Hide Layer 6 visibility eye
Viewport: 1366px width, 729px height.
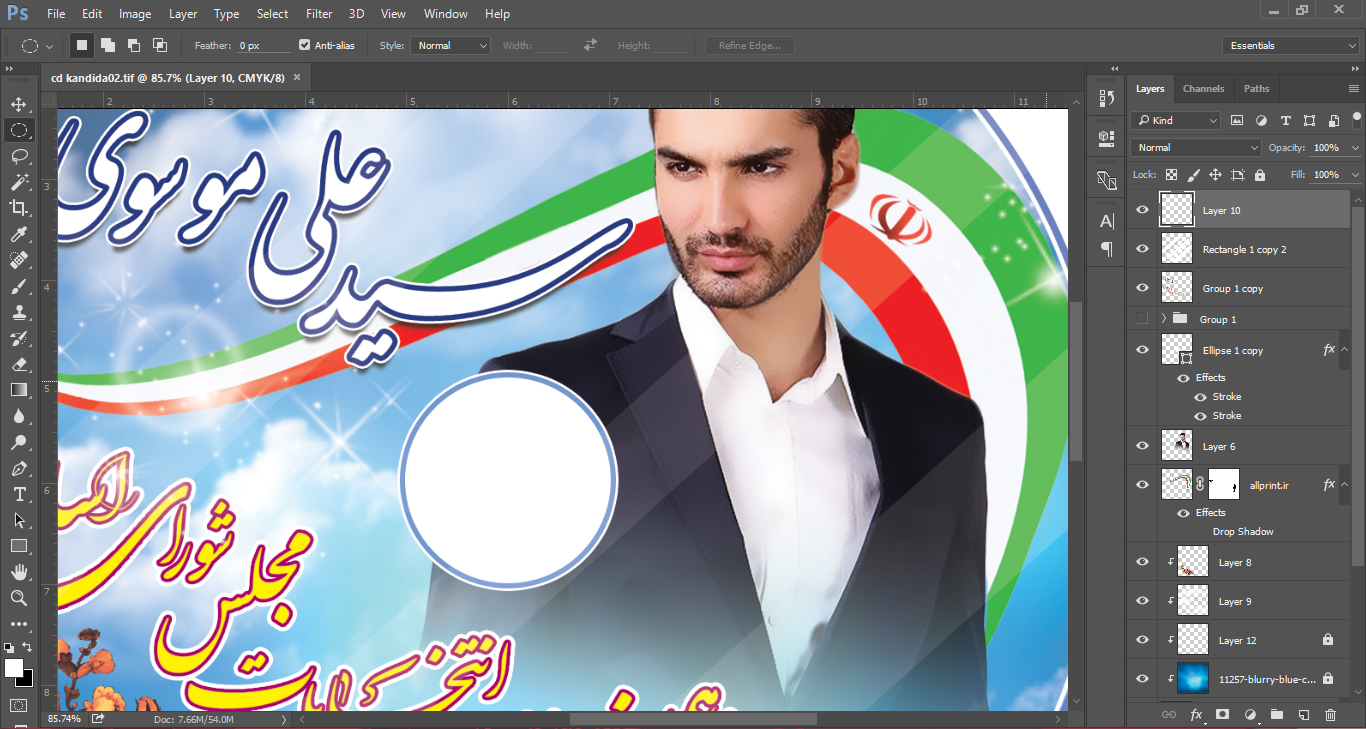click(1142, 446)
